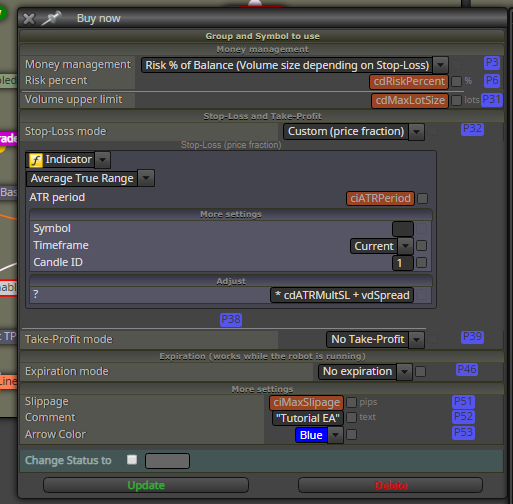The width and height of the screenshot is (513, 504).
Task: Select the Blue arrow color swatch
Action: 311,435
